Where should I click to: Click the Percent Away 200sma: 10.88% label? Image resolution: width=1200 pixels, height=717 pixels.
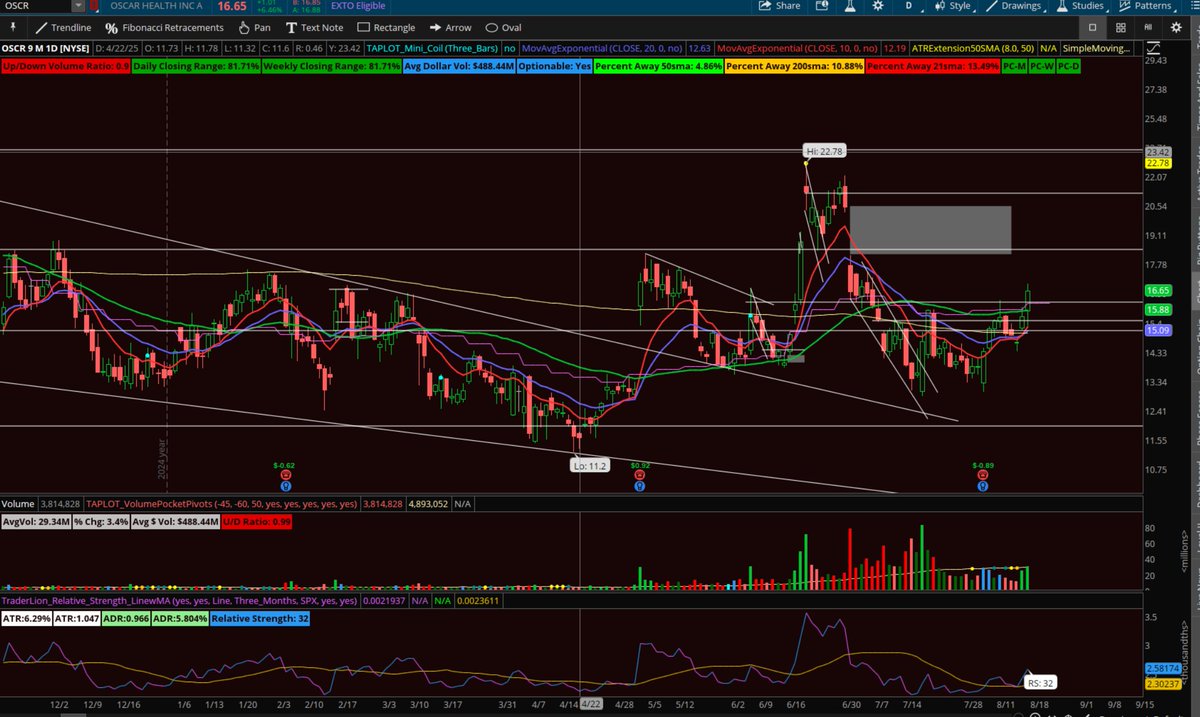pos(793,66)
